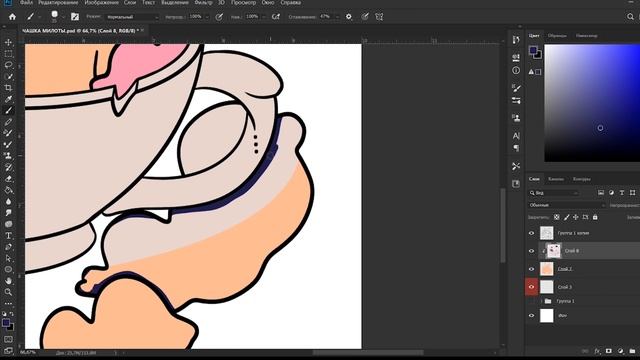
Task: Toggle pressure for opacity icon
Action: click(219, 17)
